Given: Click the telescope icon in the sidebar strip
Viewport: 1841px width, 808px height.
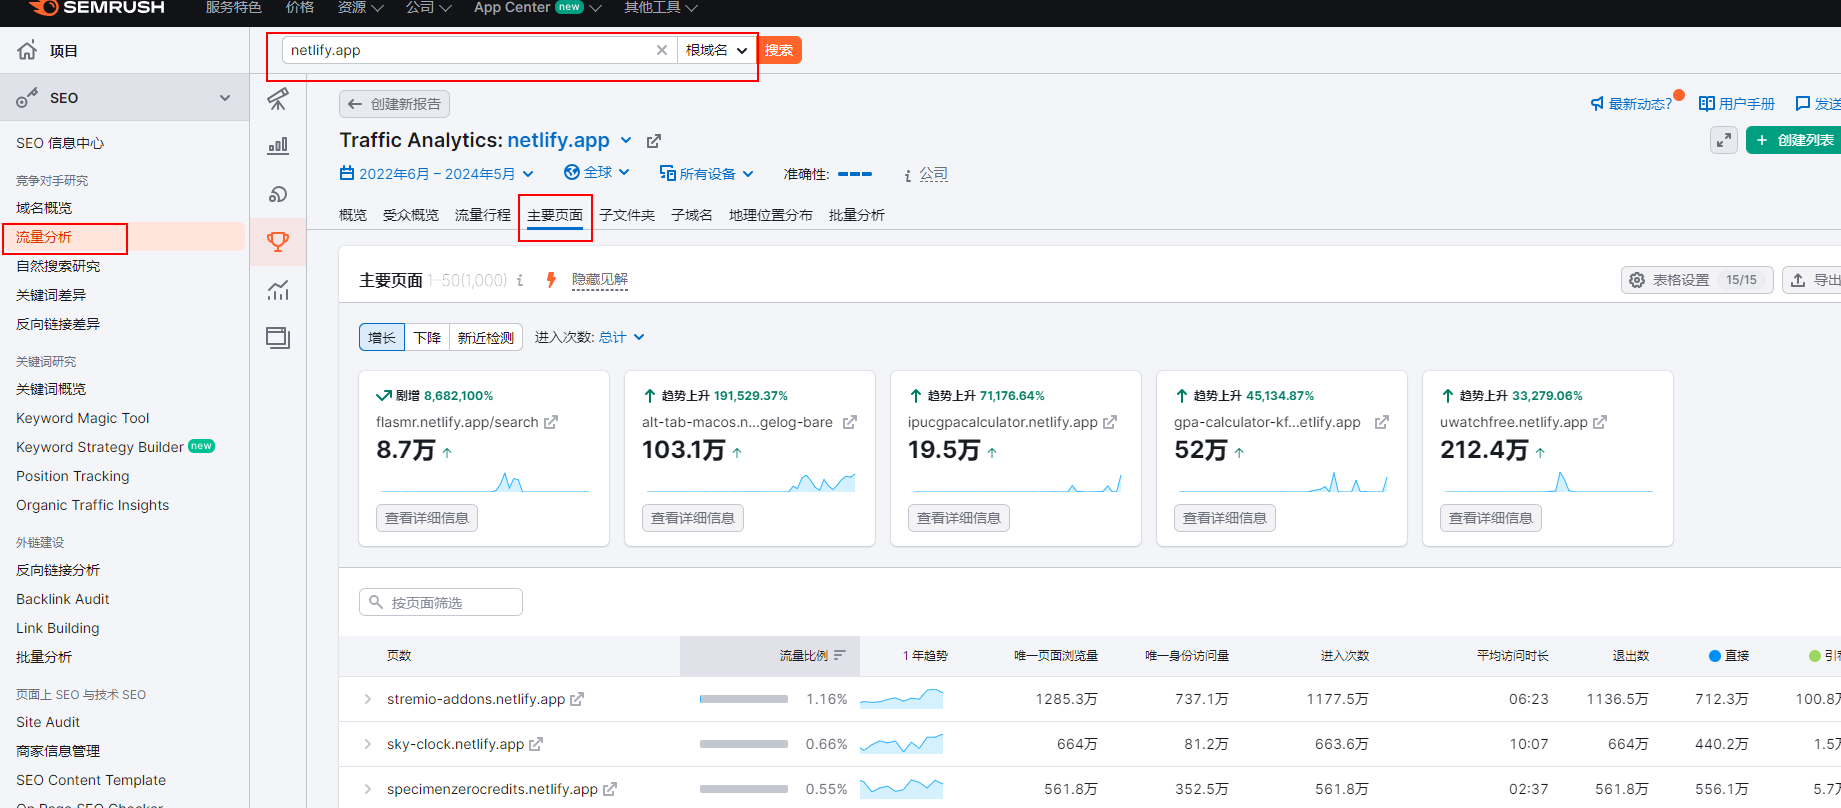Looking at the screenshot, I should click(x=278, y=98).
